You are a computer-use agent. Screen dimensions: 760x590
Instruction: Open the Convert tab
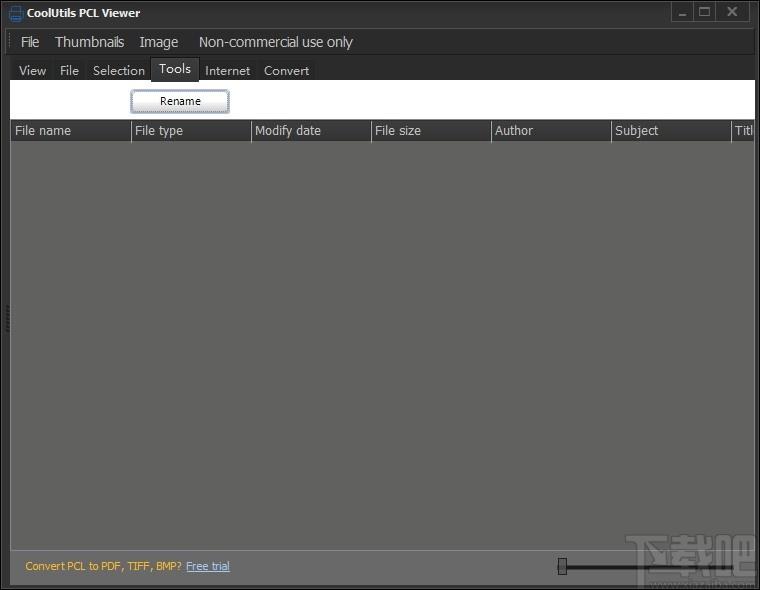[286, 70]
